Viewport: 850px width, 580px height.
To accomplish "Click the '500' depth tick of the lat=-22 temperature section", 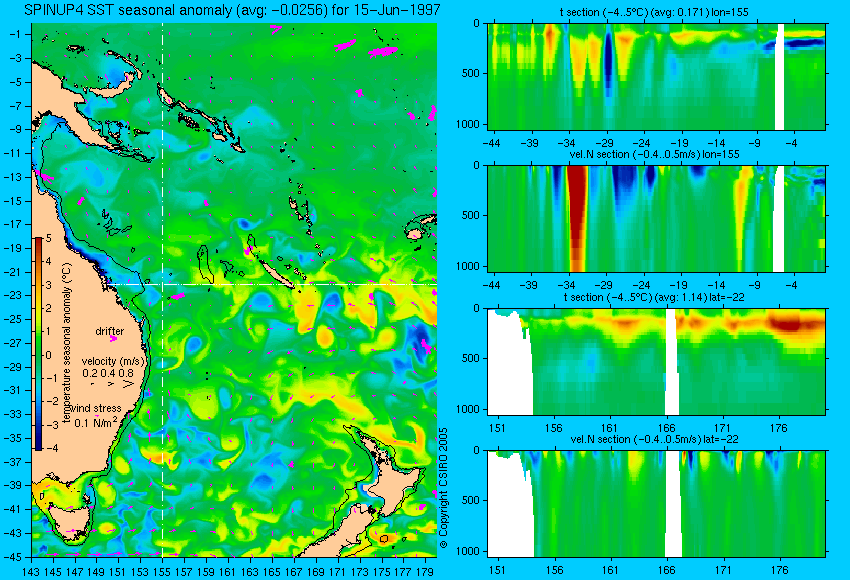I will point(470,358).
